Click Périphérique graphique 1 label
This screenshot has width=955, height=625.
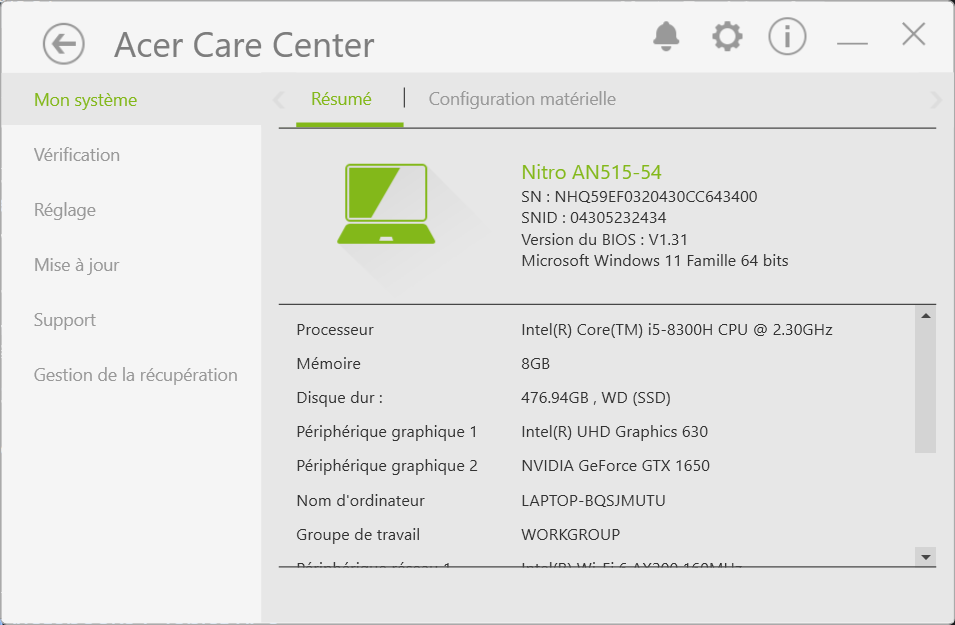pyautogui.click(x=387, y=432)
